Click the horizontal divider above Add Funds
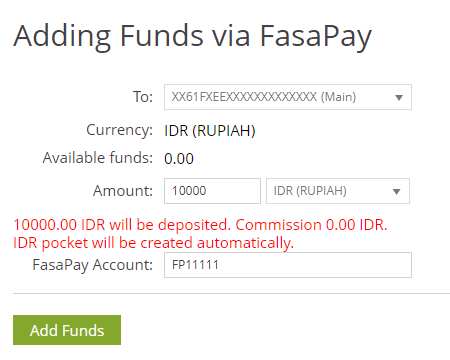Viewport: 450px width, 360px height. click(231, 294)
